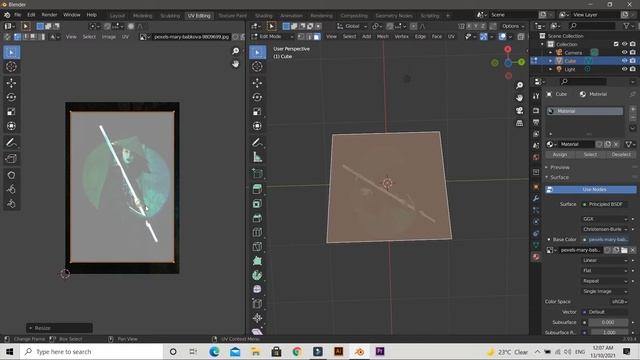Click the Type here to search box
Image resolution: width=640 pixels, height=360 pixels.
[92, 352]
